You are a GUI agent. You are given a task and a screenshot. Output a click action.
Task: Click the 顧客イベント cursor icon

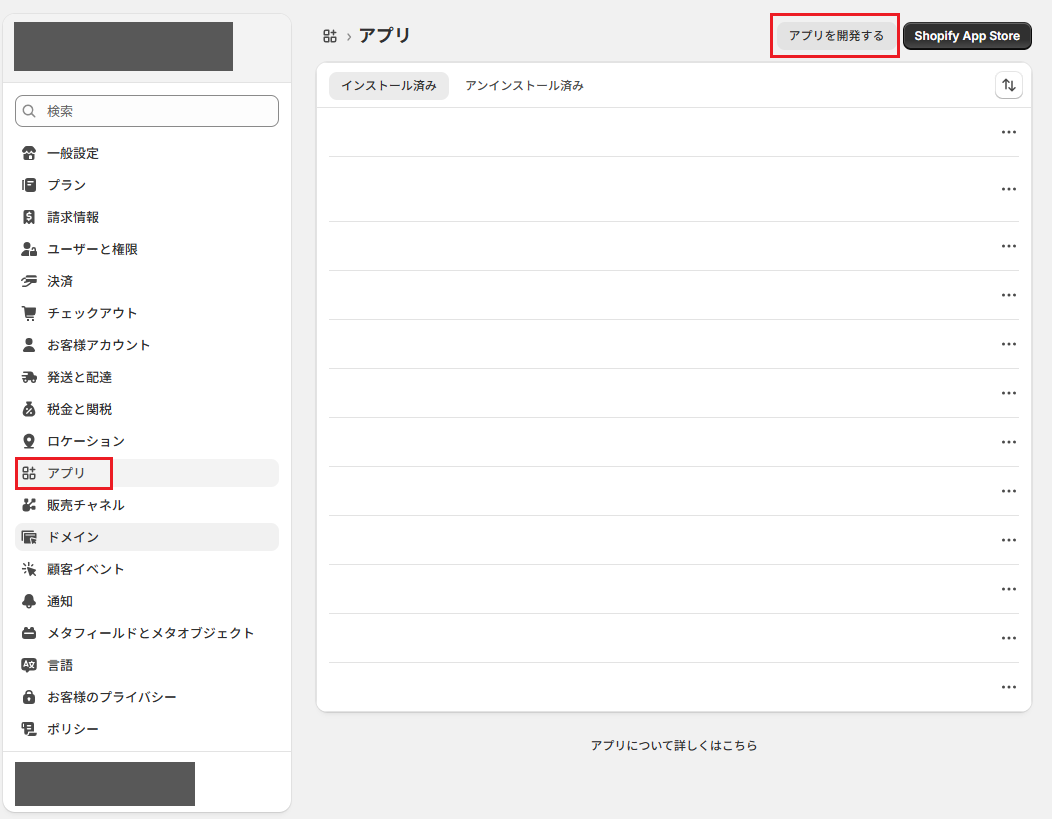(29, 569)
